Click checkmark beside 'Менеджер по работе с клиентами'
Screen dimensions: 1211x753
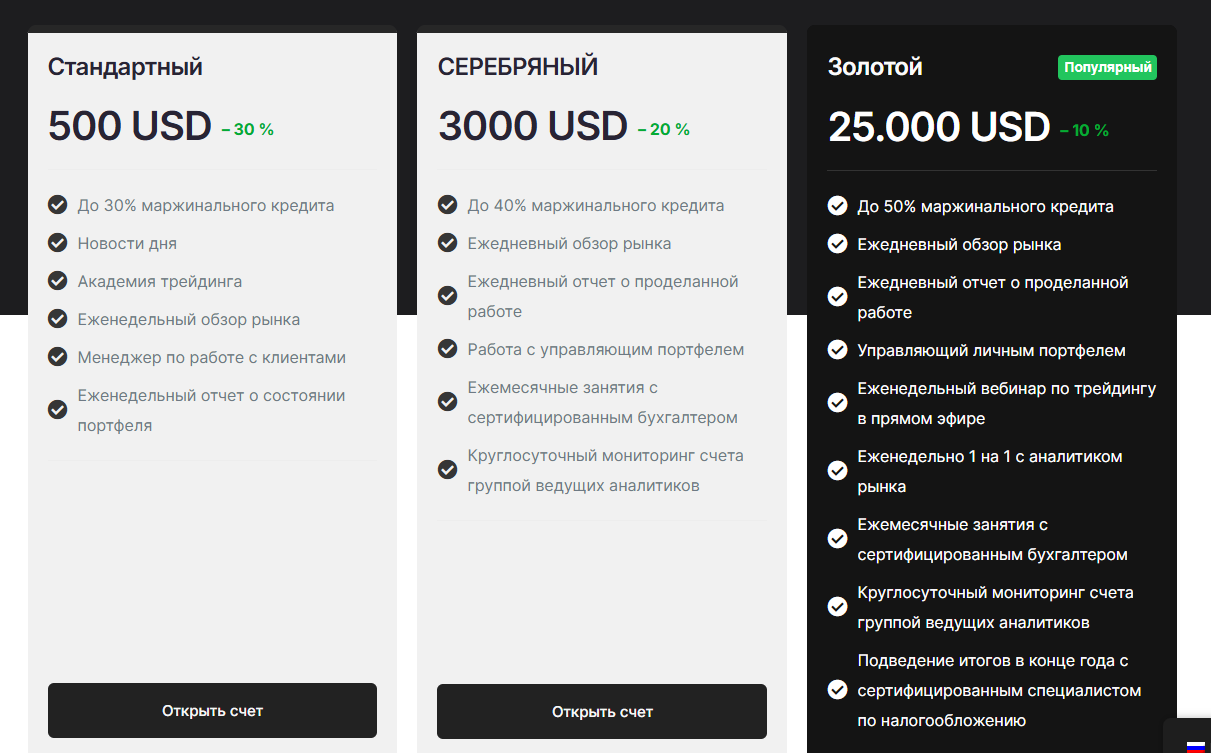click(x=58, y=358)
